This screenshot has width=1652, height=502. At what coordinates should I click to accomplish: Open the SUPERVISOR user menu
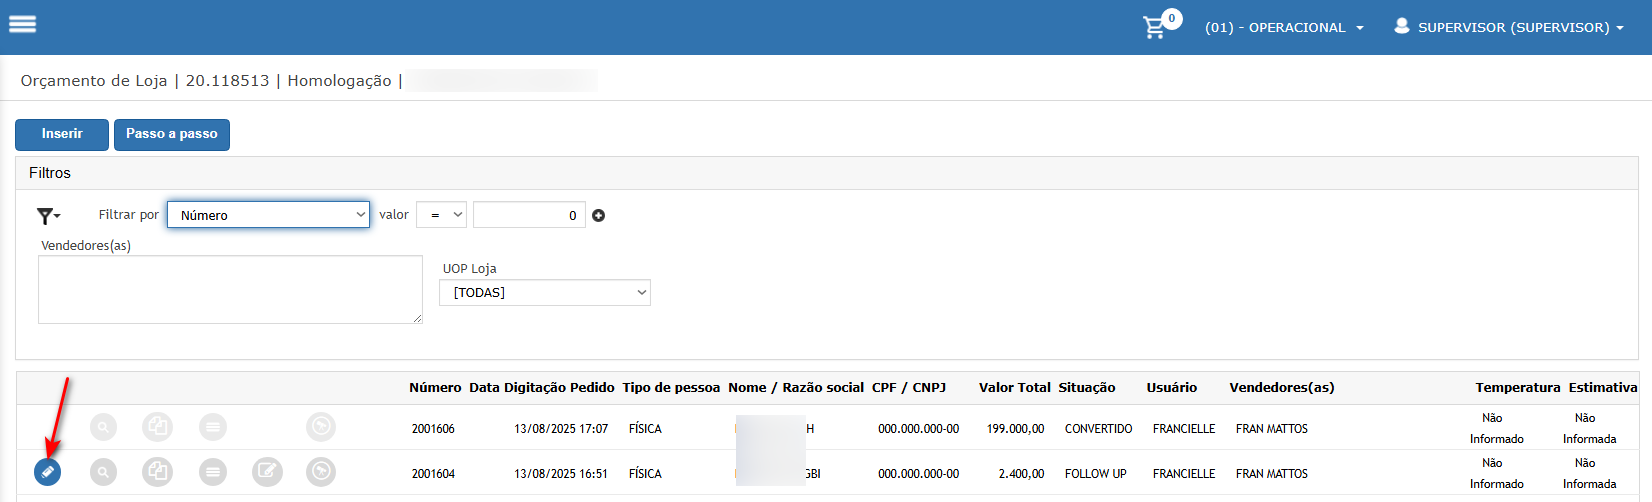tap(1509, 27)
